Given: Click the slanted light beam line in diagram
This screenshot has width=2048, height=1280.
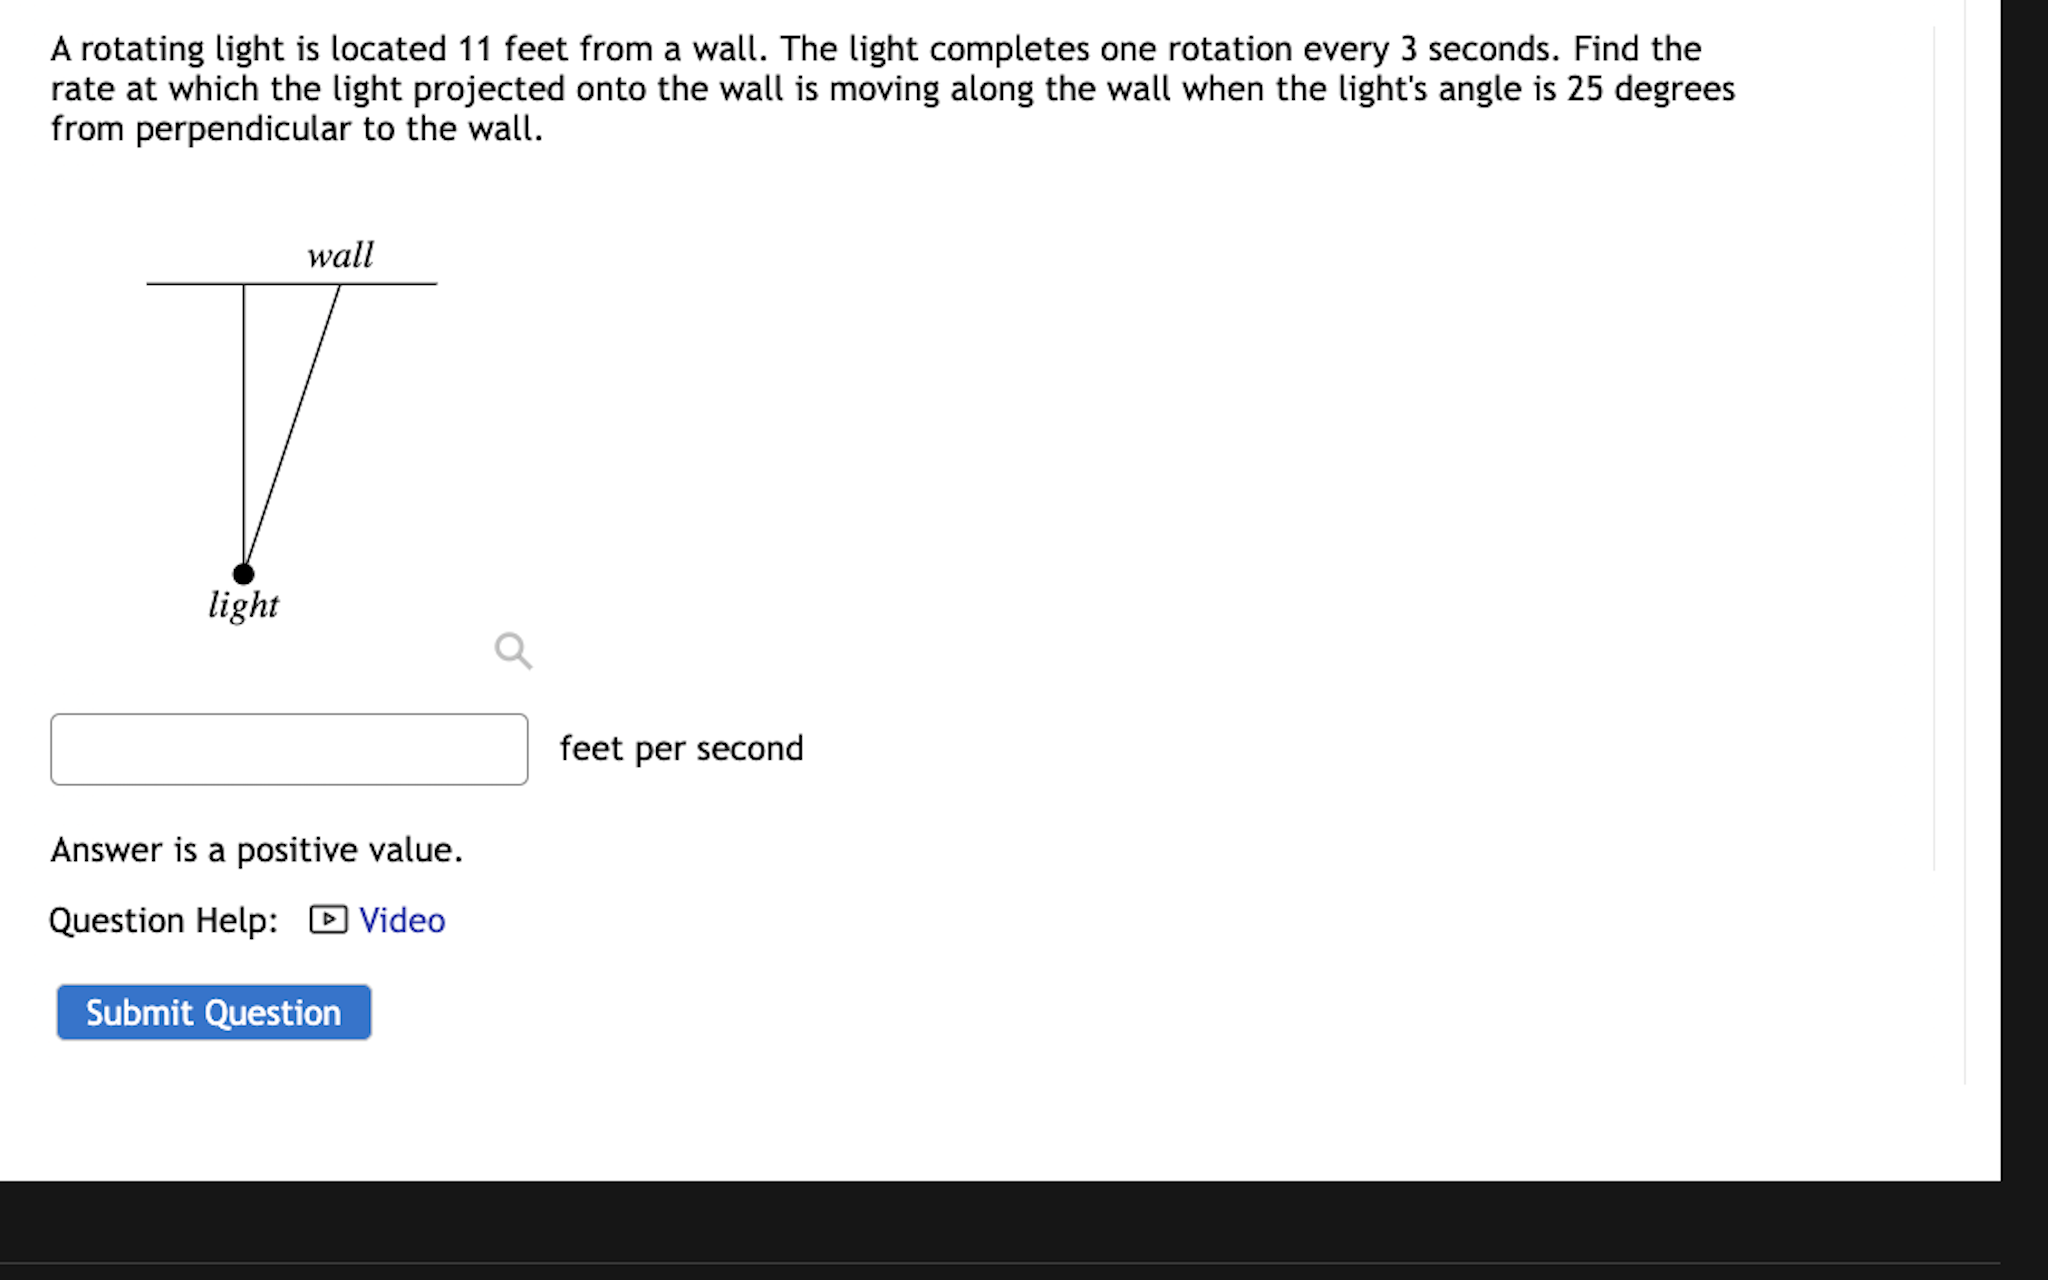Looking at the screenshot, I should pos(292,427).
